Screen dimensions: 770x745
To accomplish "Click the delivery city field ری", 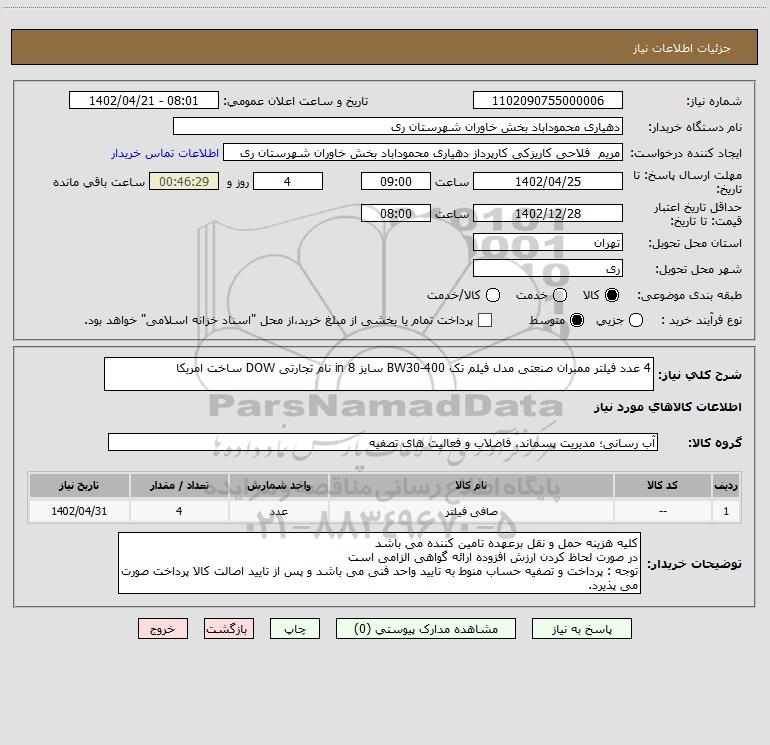I will [x=548, y=269].
